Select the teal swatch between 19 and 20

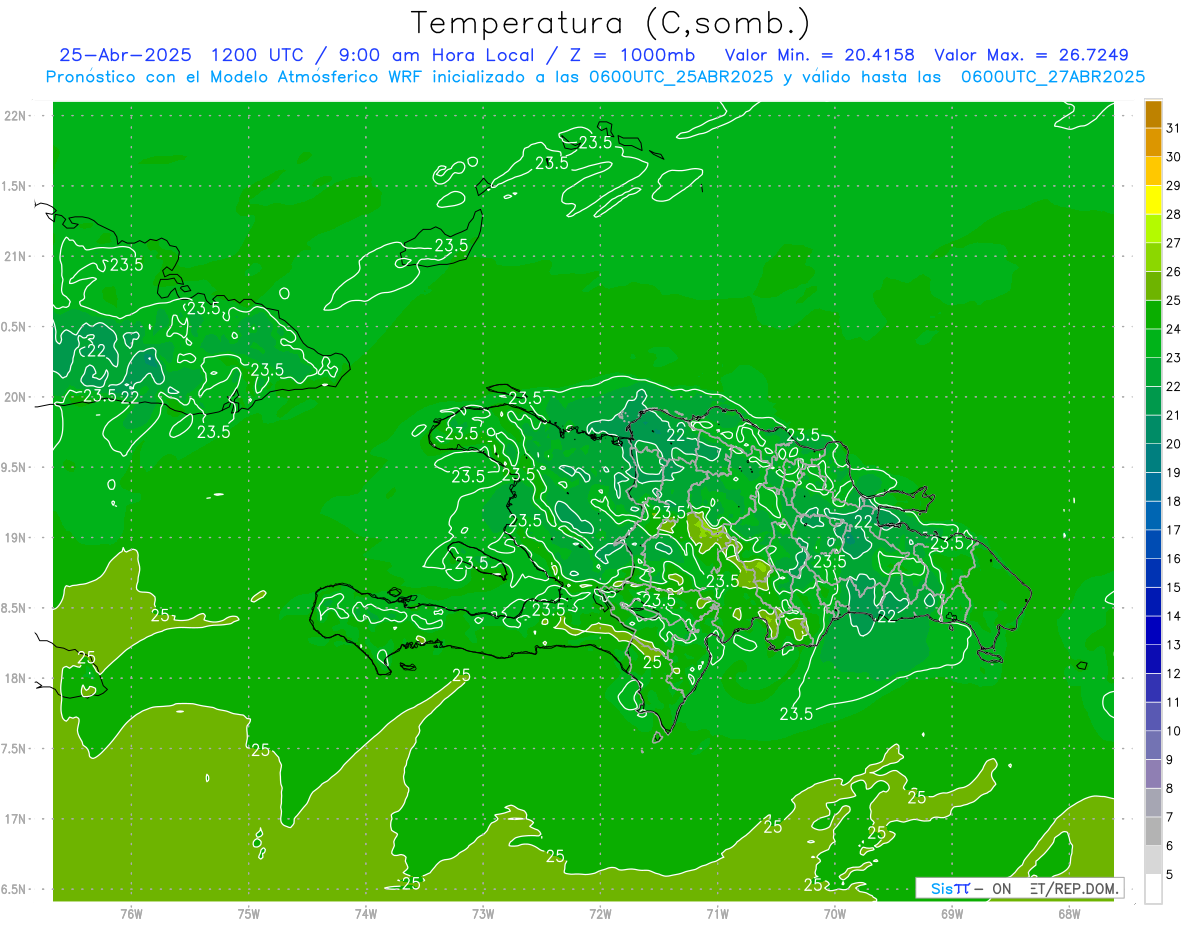click(1153, 458)
